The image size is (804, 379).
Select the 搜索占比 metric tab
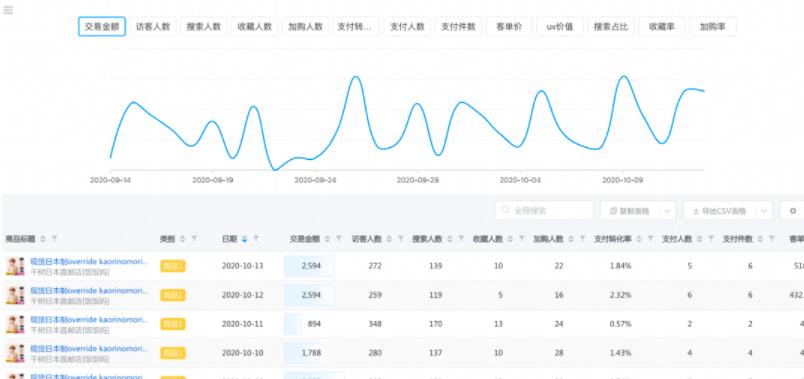(611, 27)
